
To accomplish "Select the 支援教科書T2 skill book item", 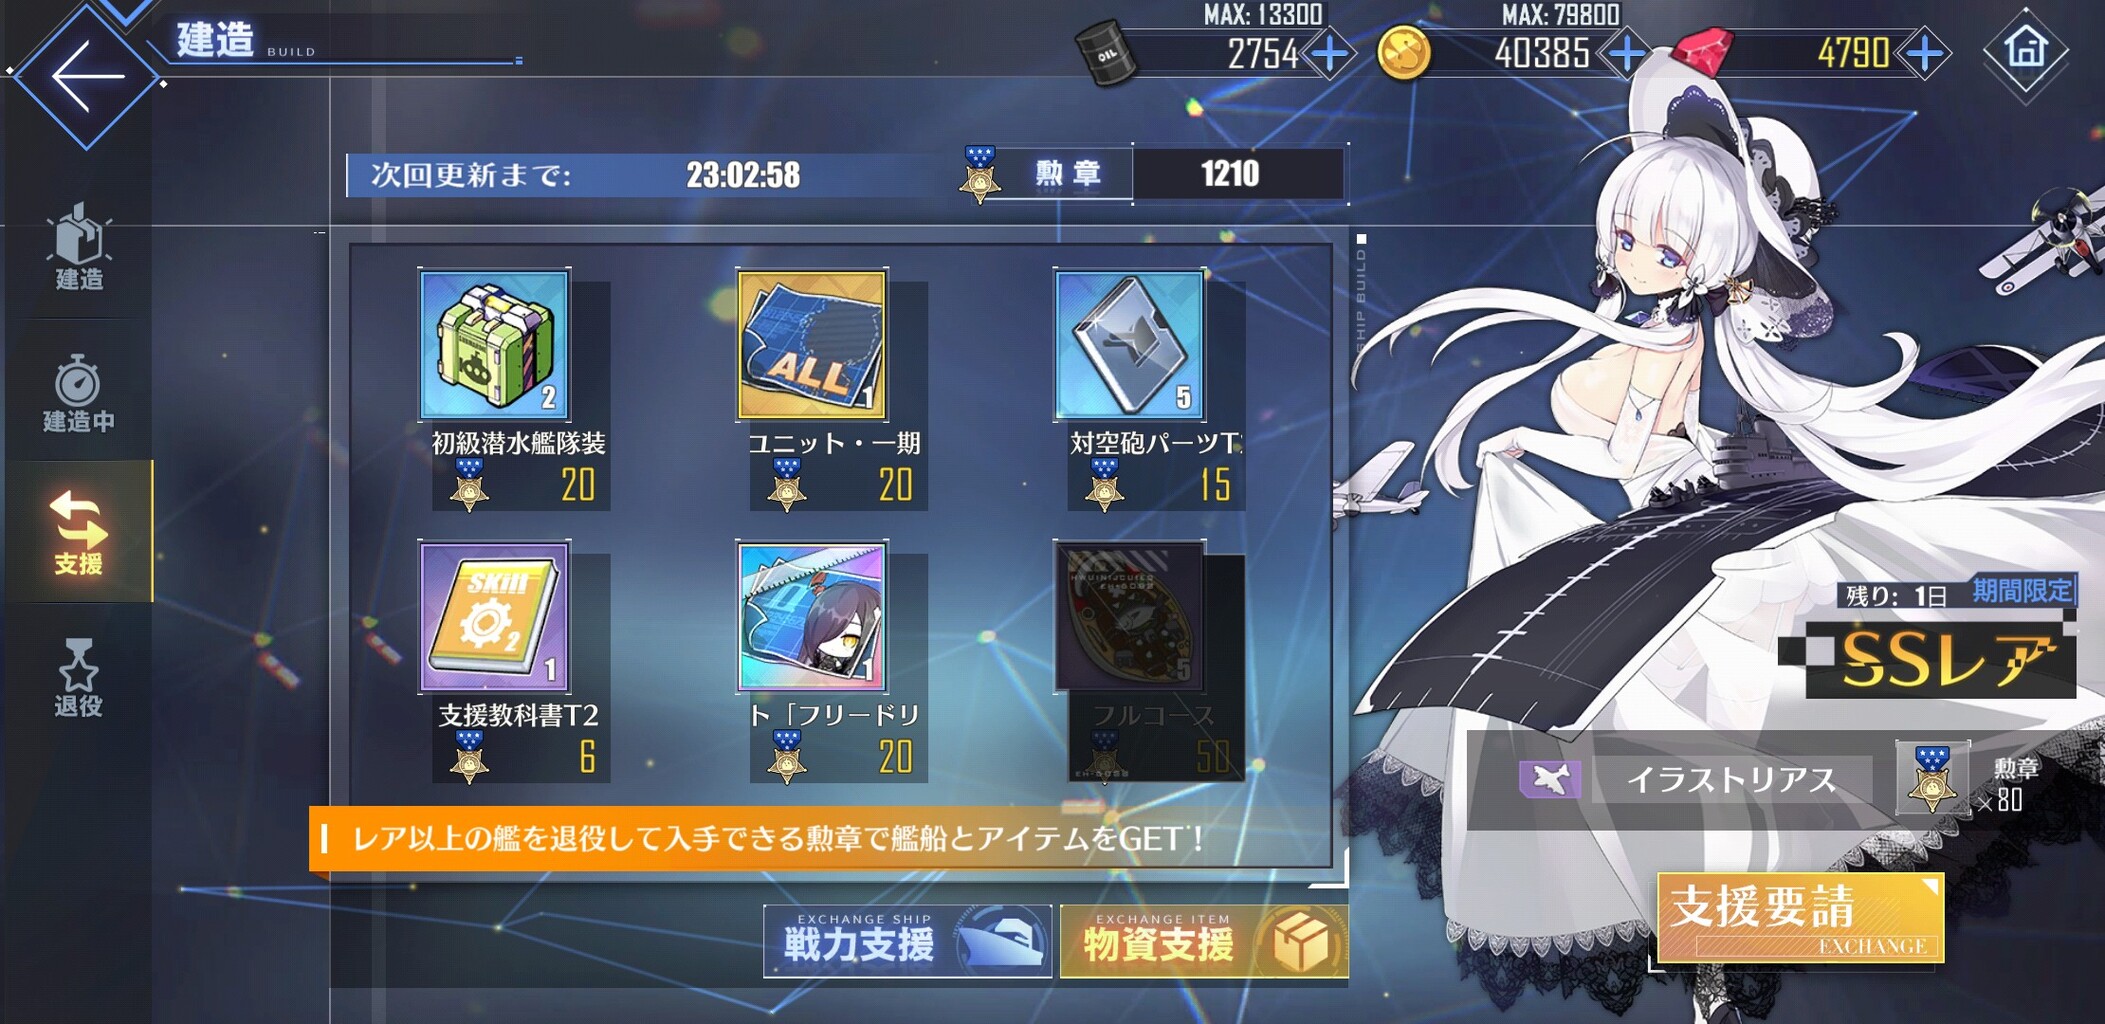I will pos(495,617).
